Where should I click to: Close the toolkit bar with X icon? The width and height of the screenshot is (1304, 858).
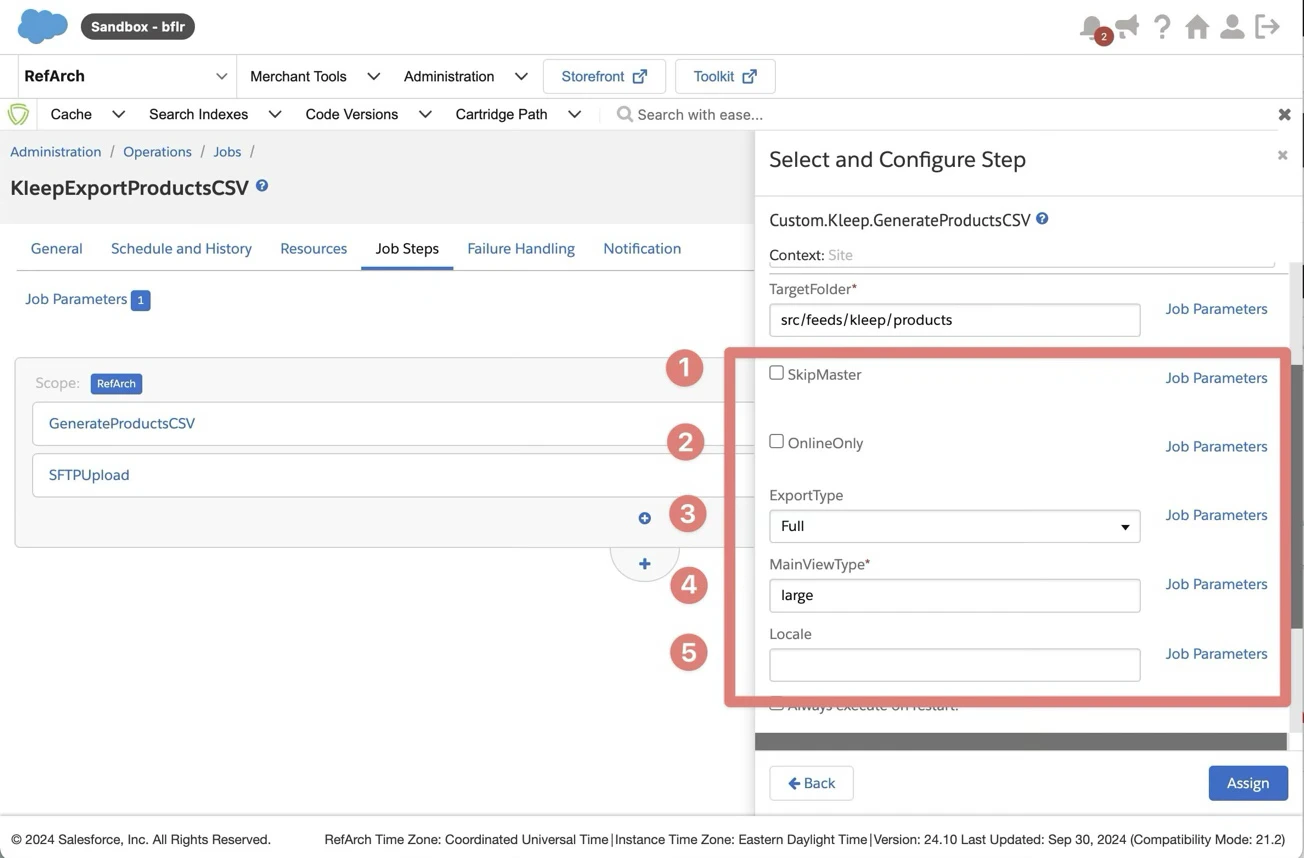coord(1284,115)
